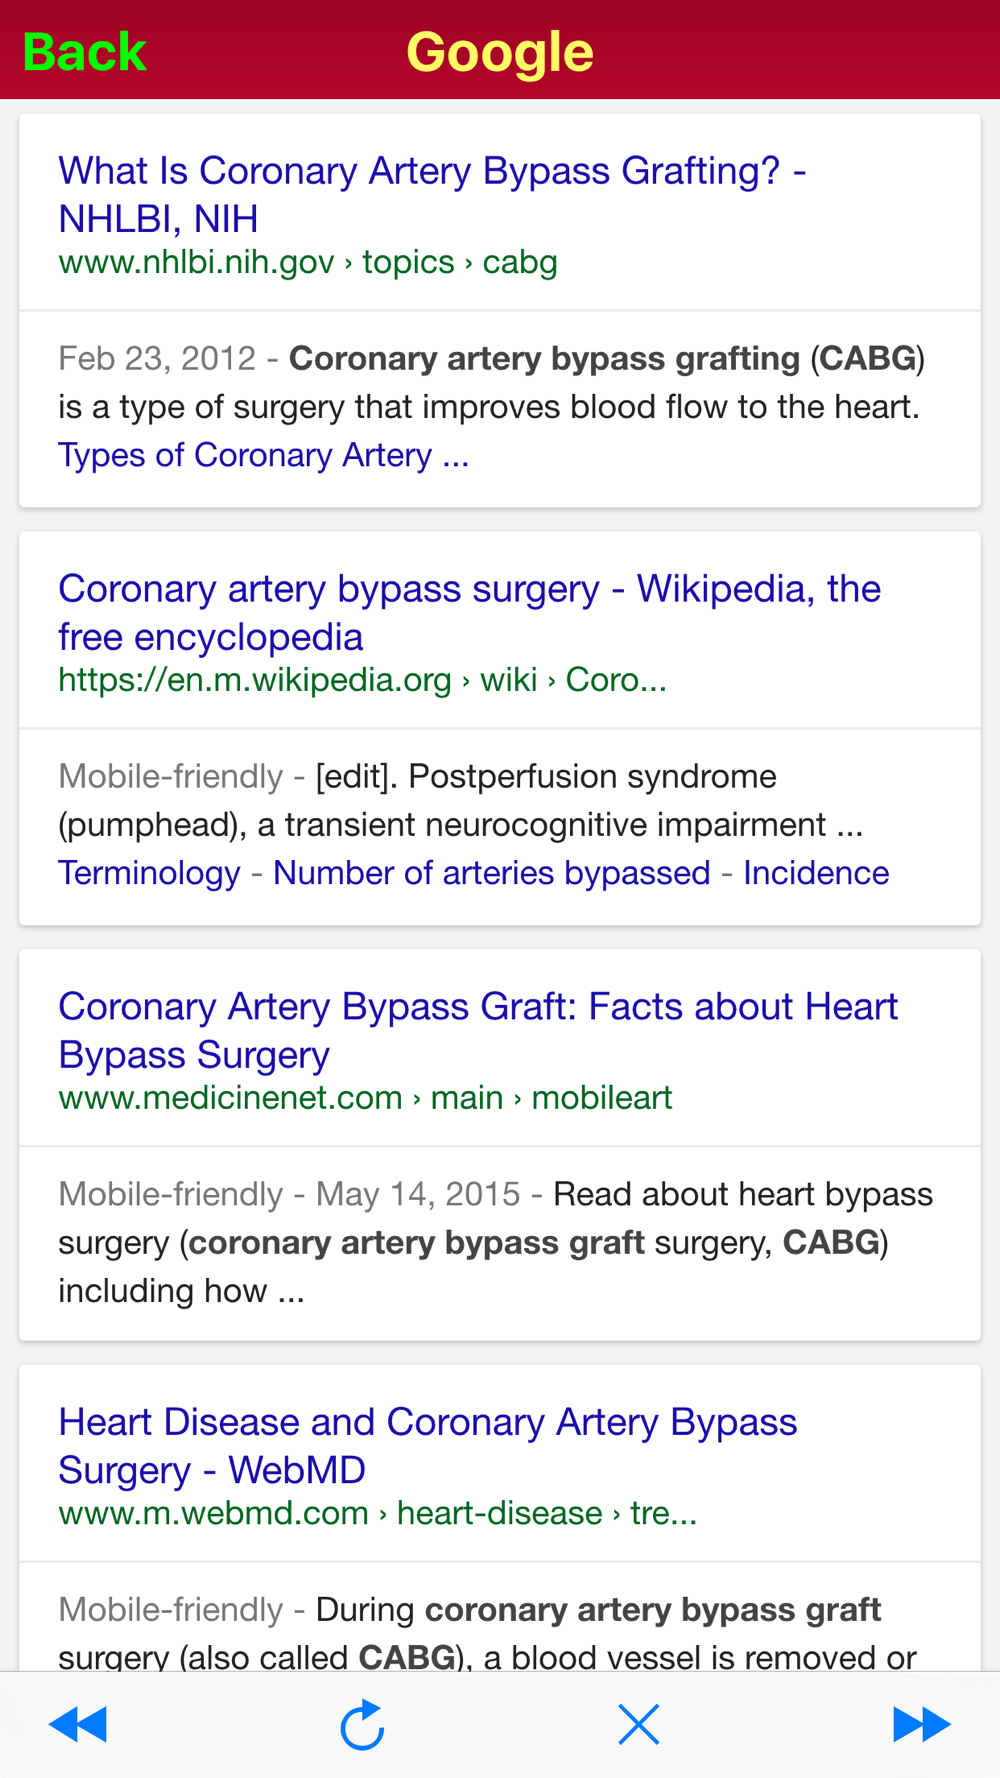The width and height of the screenshot is (1000, 1778).
Task: Jump to the Terminology section link
Action: (149, 873)
